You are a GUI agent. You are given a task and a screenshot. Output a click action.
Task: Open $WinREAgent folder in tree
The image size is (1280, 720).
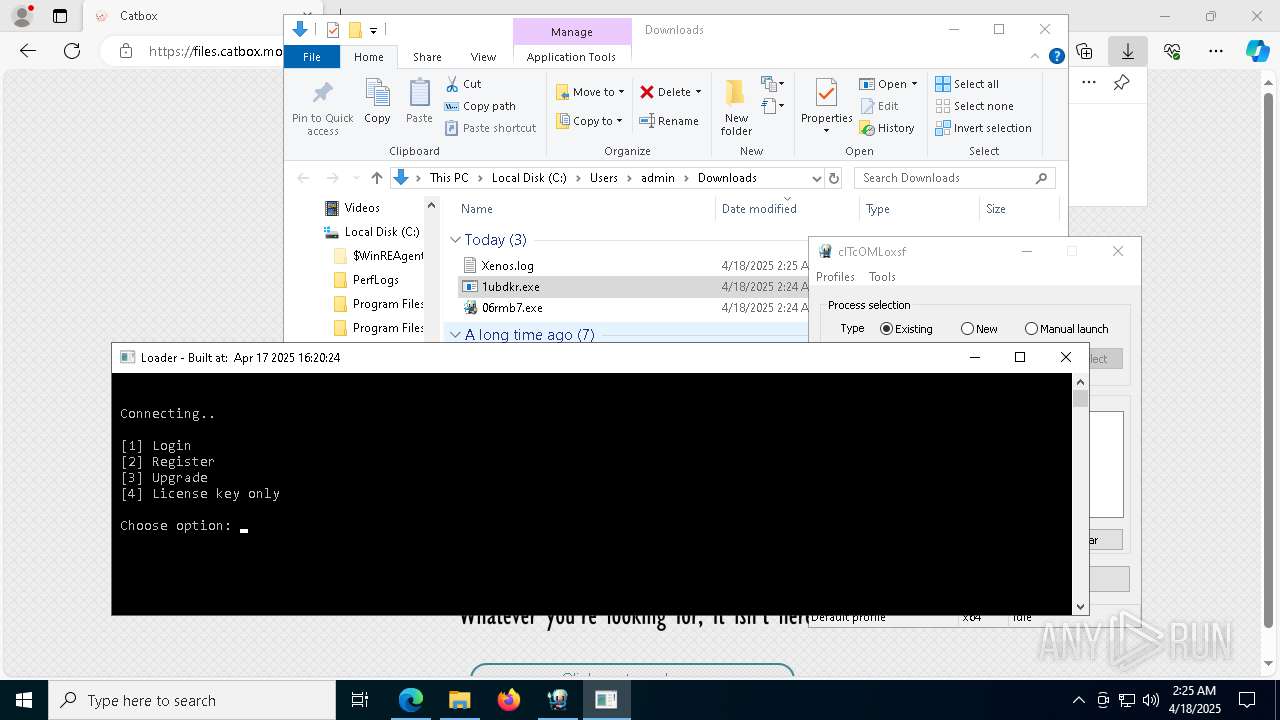pos(388,256)
